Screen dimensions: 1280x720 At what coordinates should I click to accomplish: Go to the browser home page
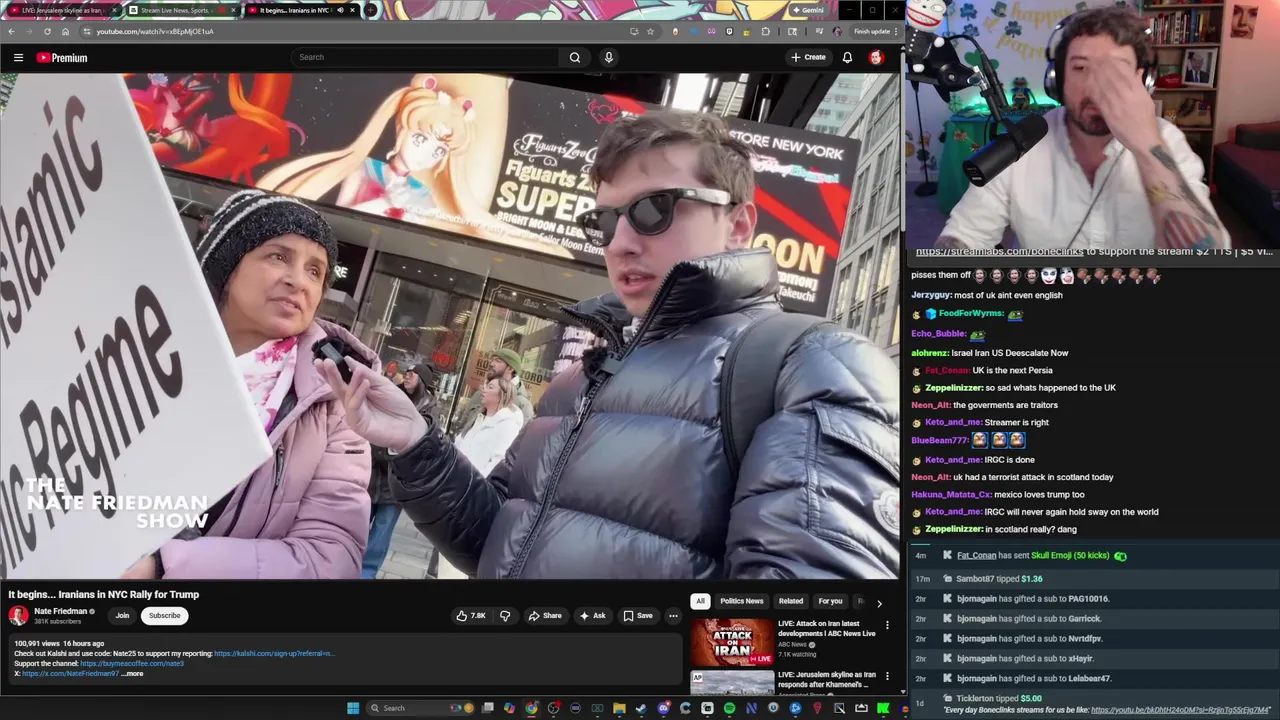(x=65, y=31)
